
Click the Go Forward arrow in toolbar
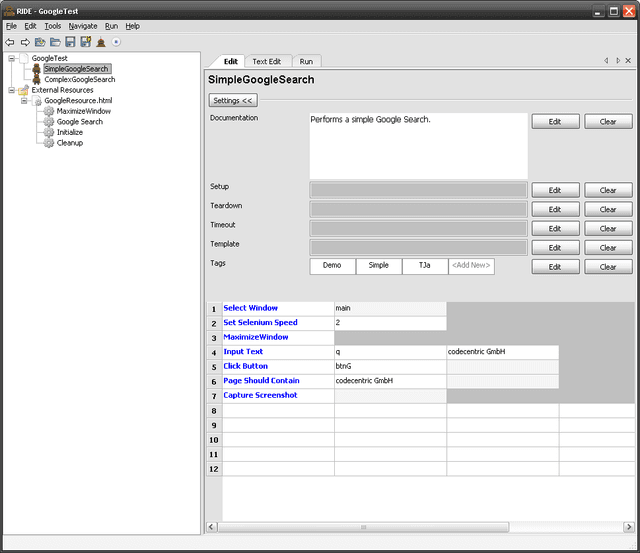[25, 42]
